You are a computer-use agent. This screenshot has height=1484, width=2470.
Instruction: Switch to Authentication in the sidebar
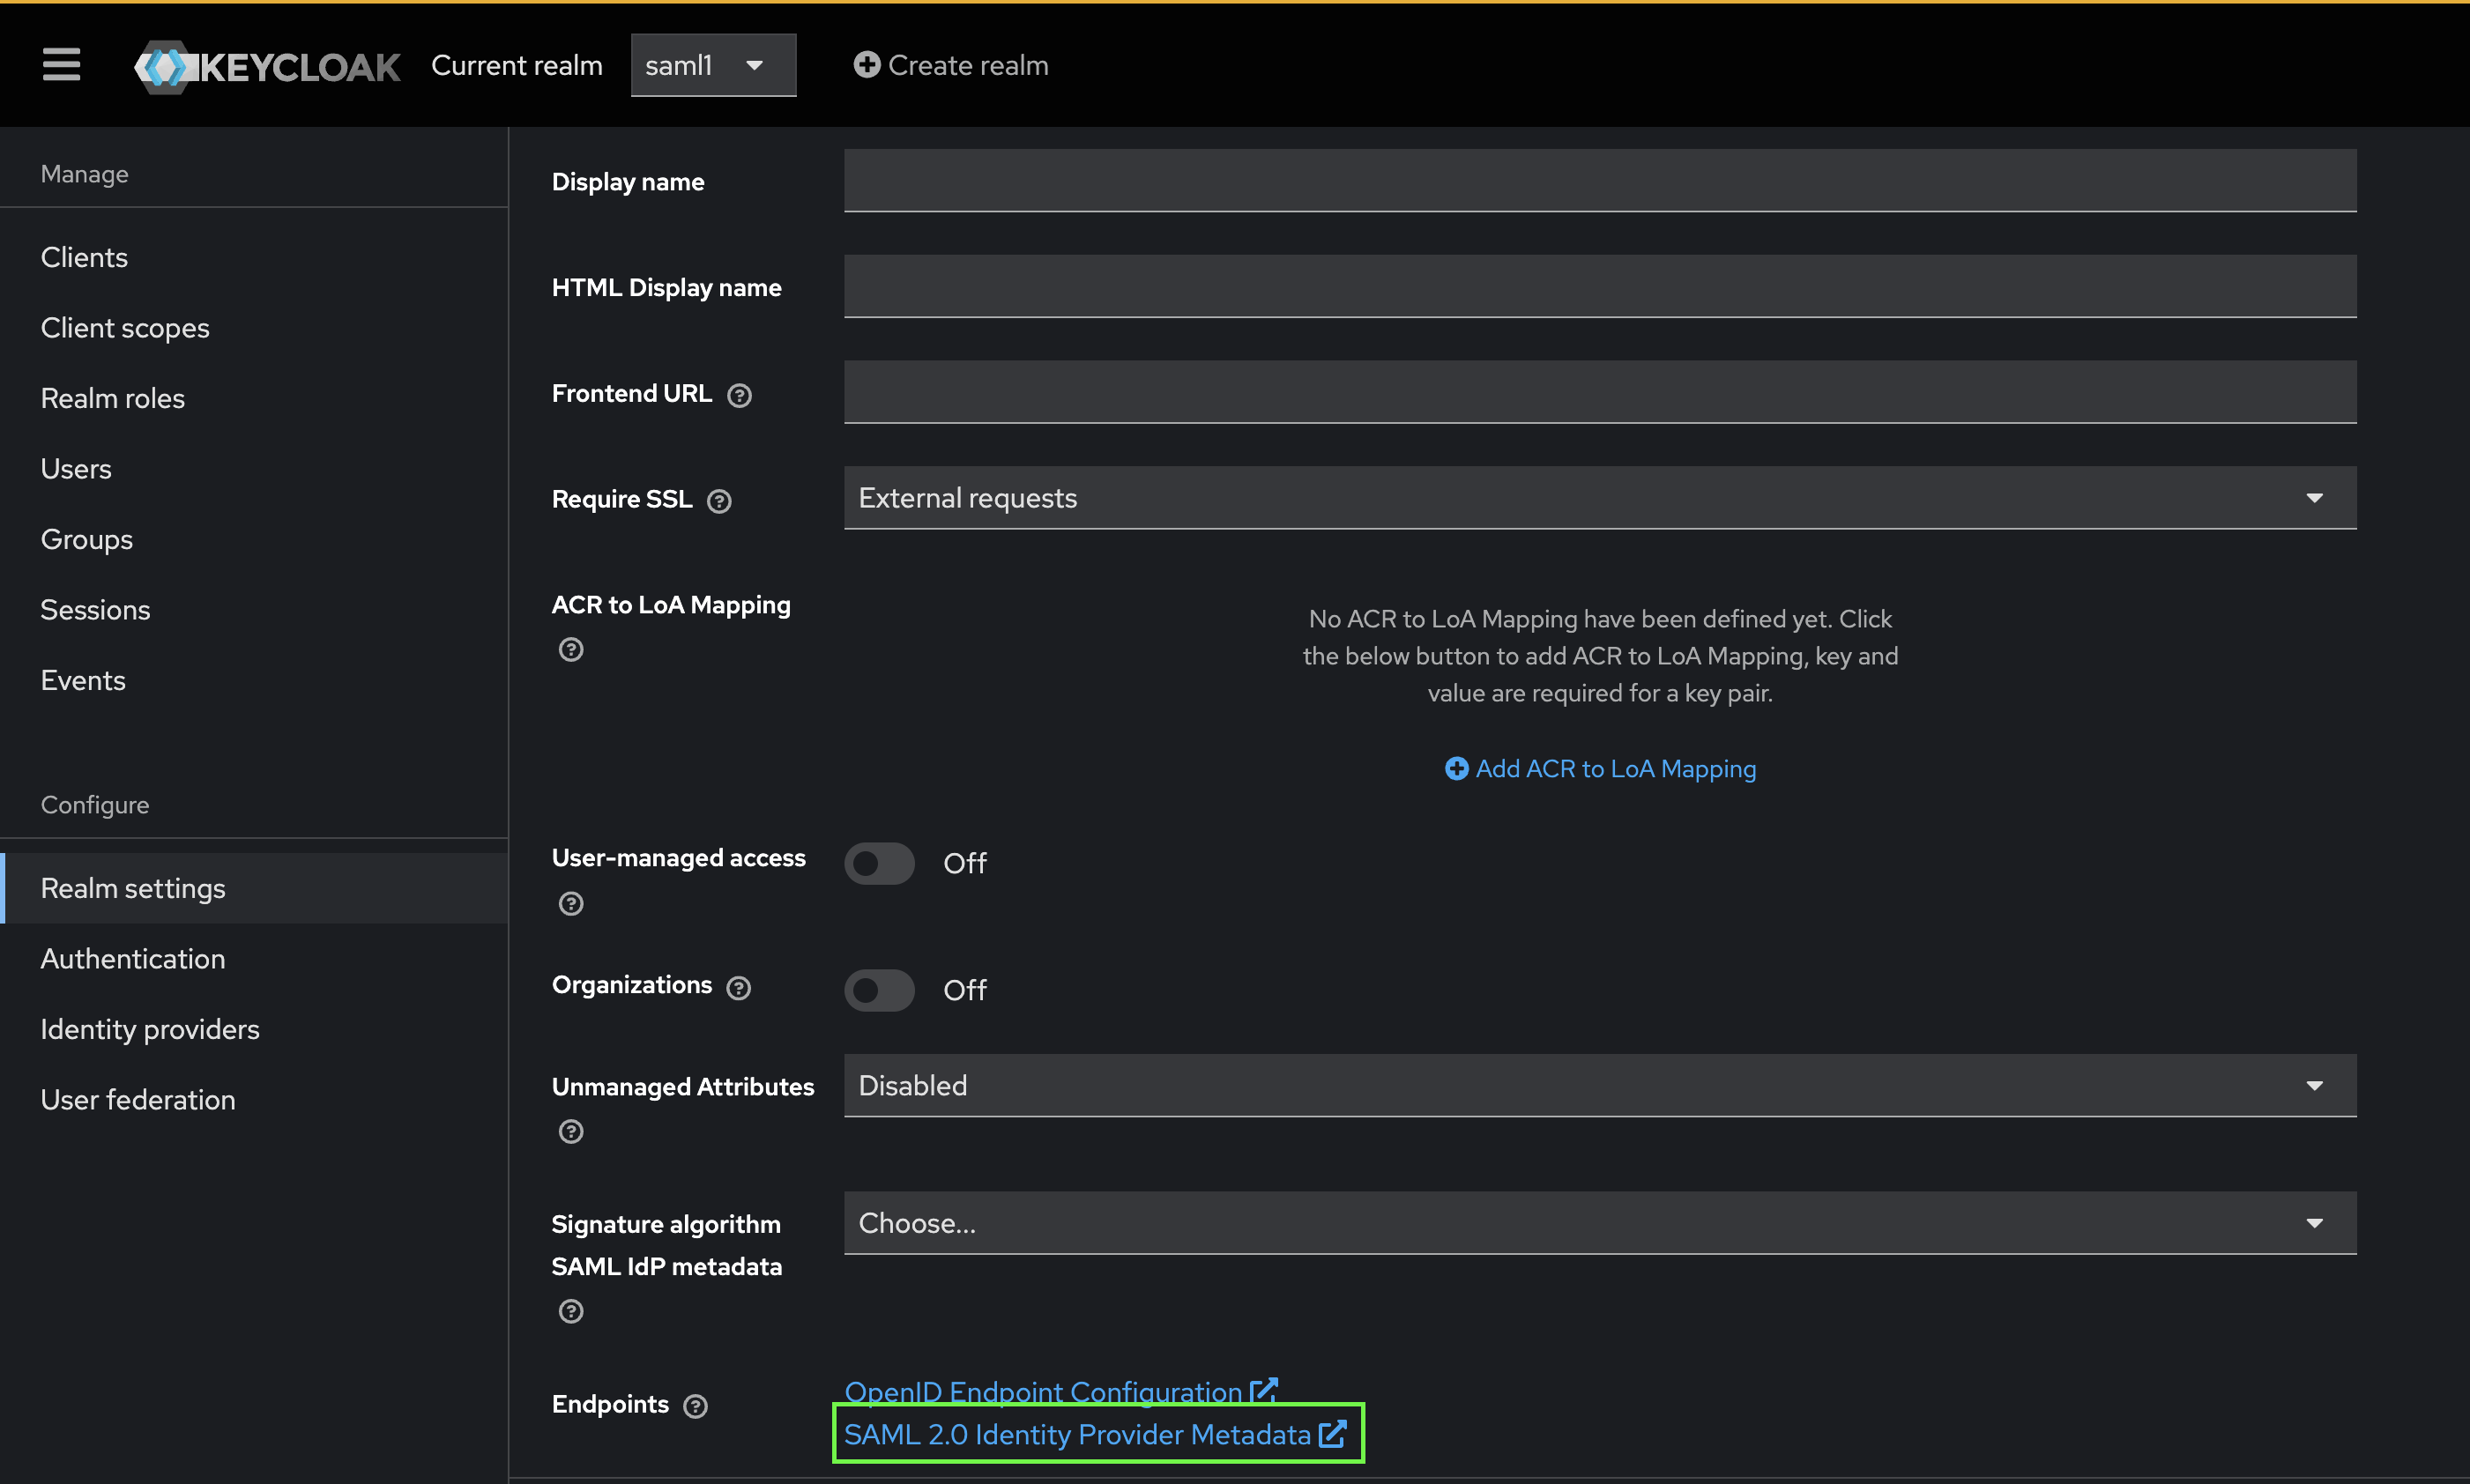(x=132, y=958)
